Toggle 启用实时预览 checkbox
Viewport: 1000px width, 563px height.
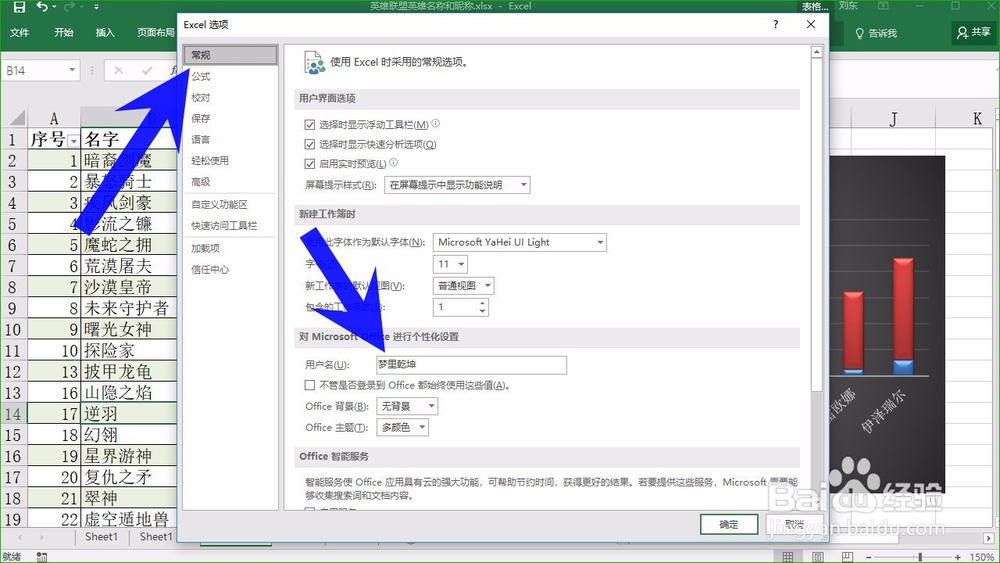pos(310,164)
